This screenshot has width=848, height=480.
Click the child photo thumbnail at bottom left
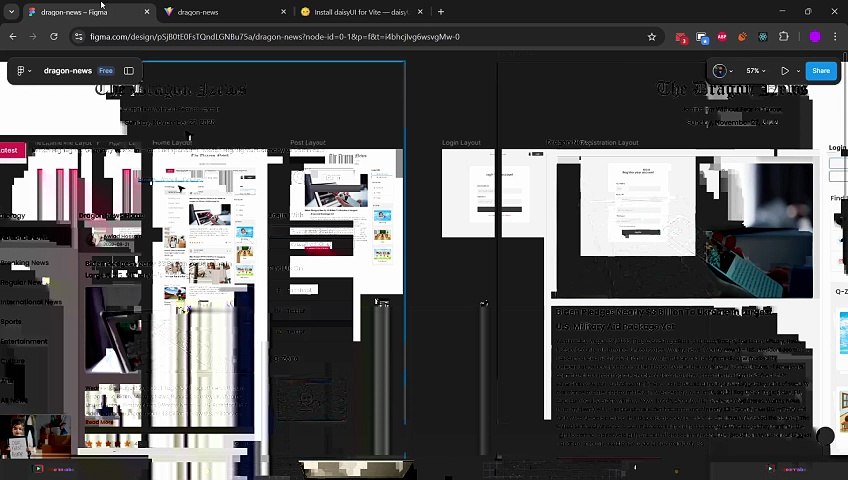click(x=35, y=437)
